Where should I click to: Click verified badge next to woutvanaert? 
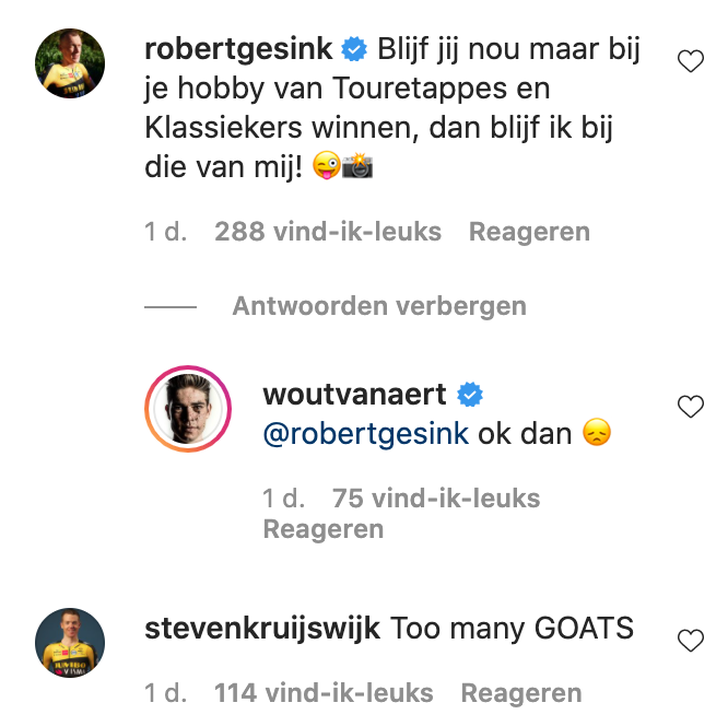pyautogui.click(x=470, y=395)
